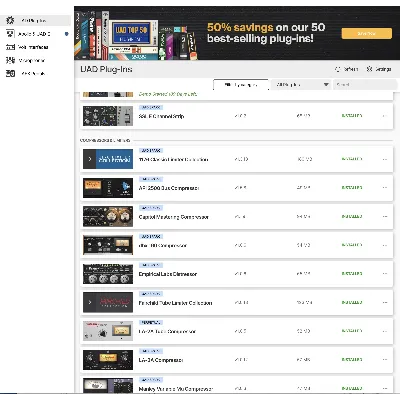Select the dbx 160 Compressor name
The height and width of the screenshot is (400, 400).
point(163,246)
